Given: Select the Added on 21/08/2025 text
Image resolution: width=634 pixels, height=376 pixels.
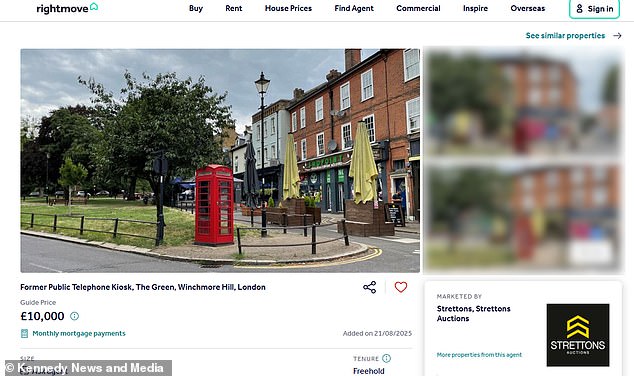Looking at the screenshot, I should tap(377, 334).
